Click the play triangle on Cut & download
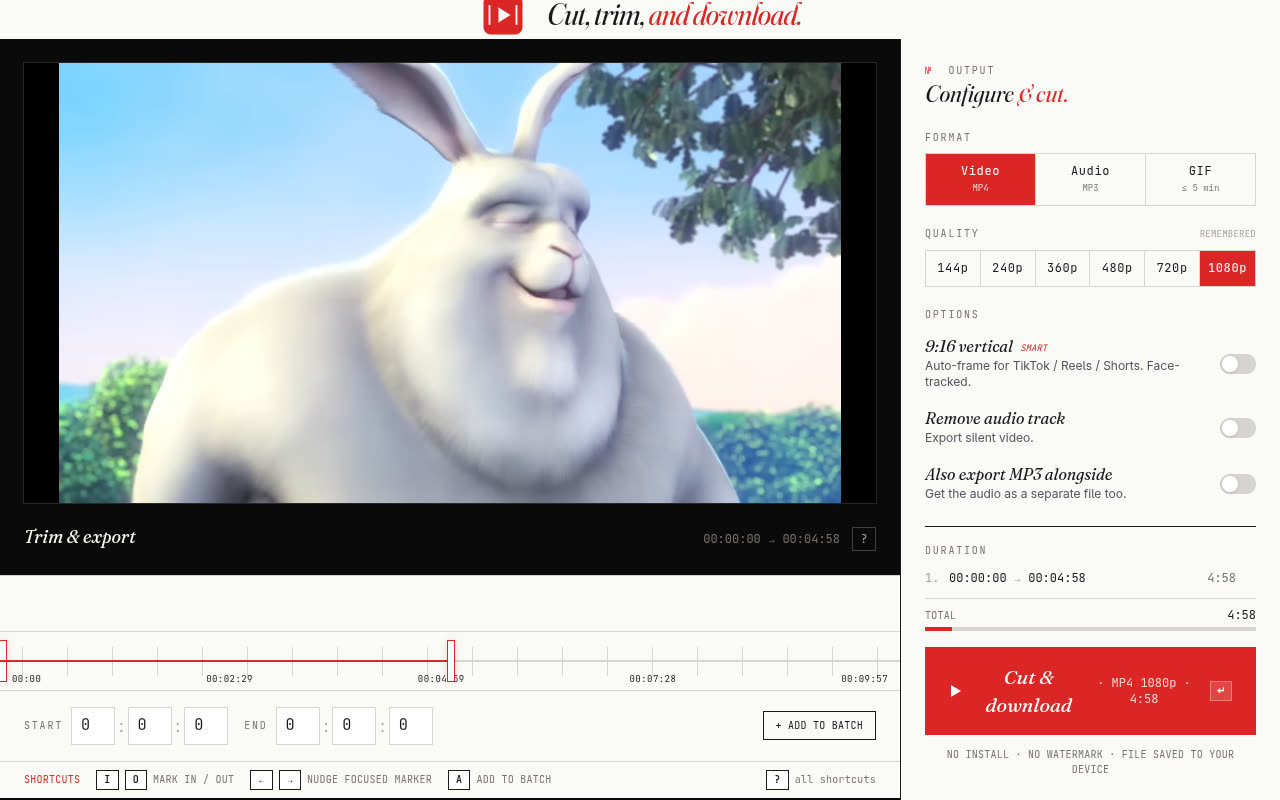The width and height of the screenshot is (1280, 800). point(955,691)
